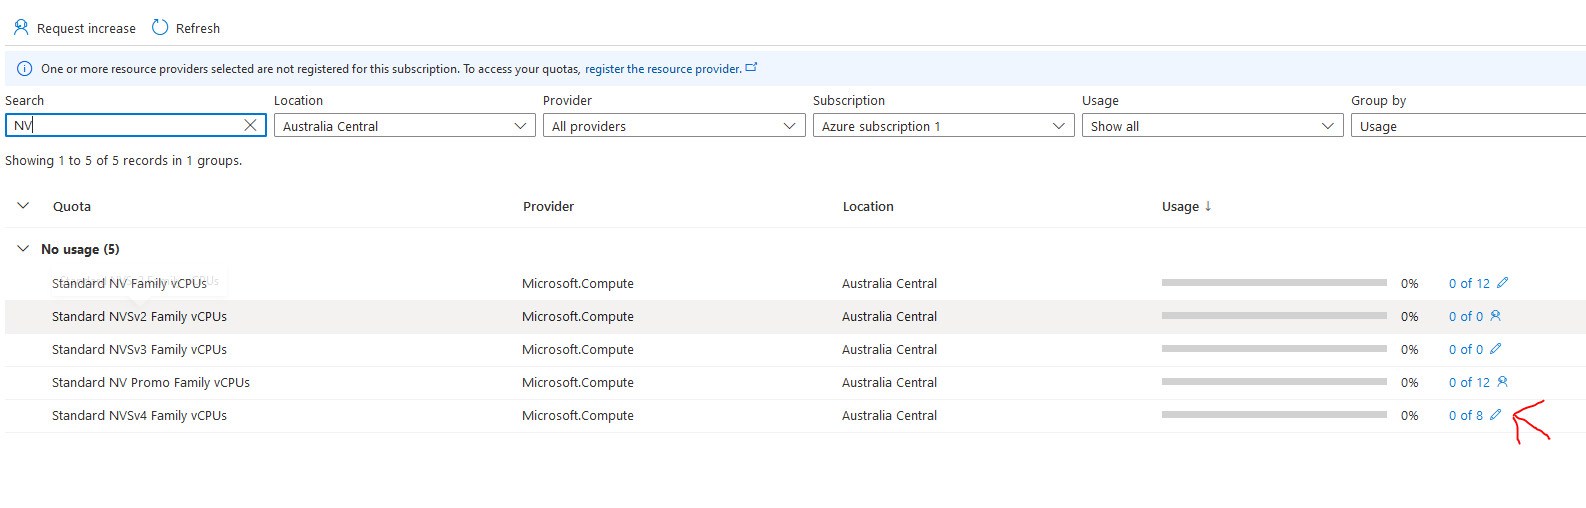Sort by the Location column header
Viewport: 1586px width, 508px height.
868,206
